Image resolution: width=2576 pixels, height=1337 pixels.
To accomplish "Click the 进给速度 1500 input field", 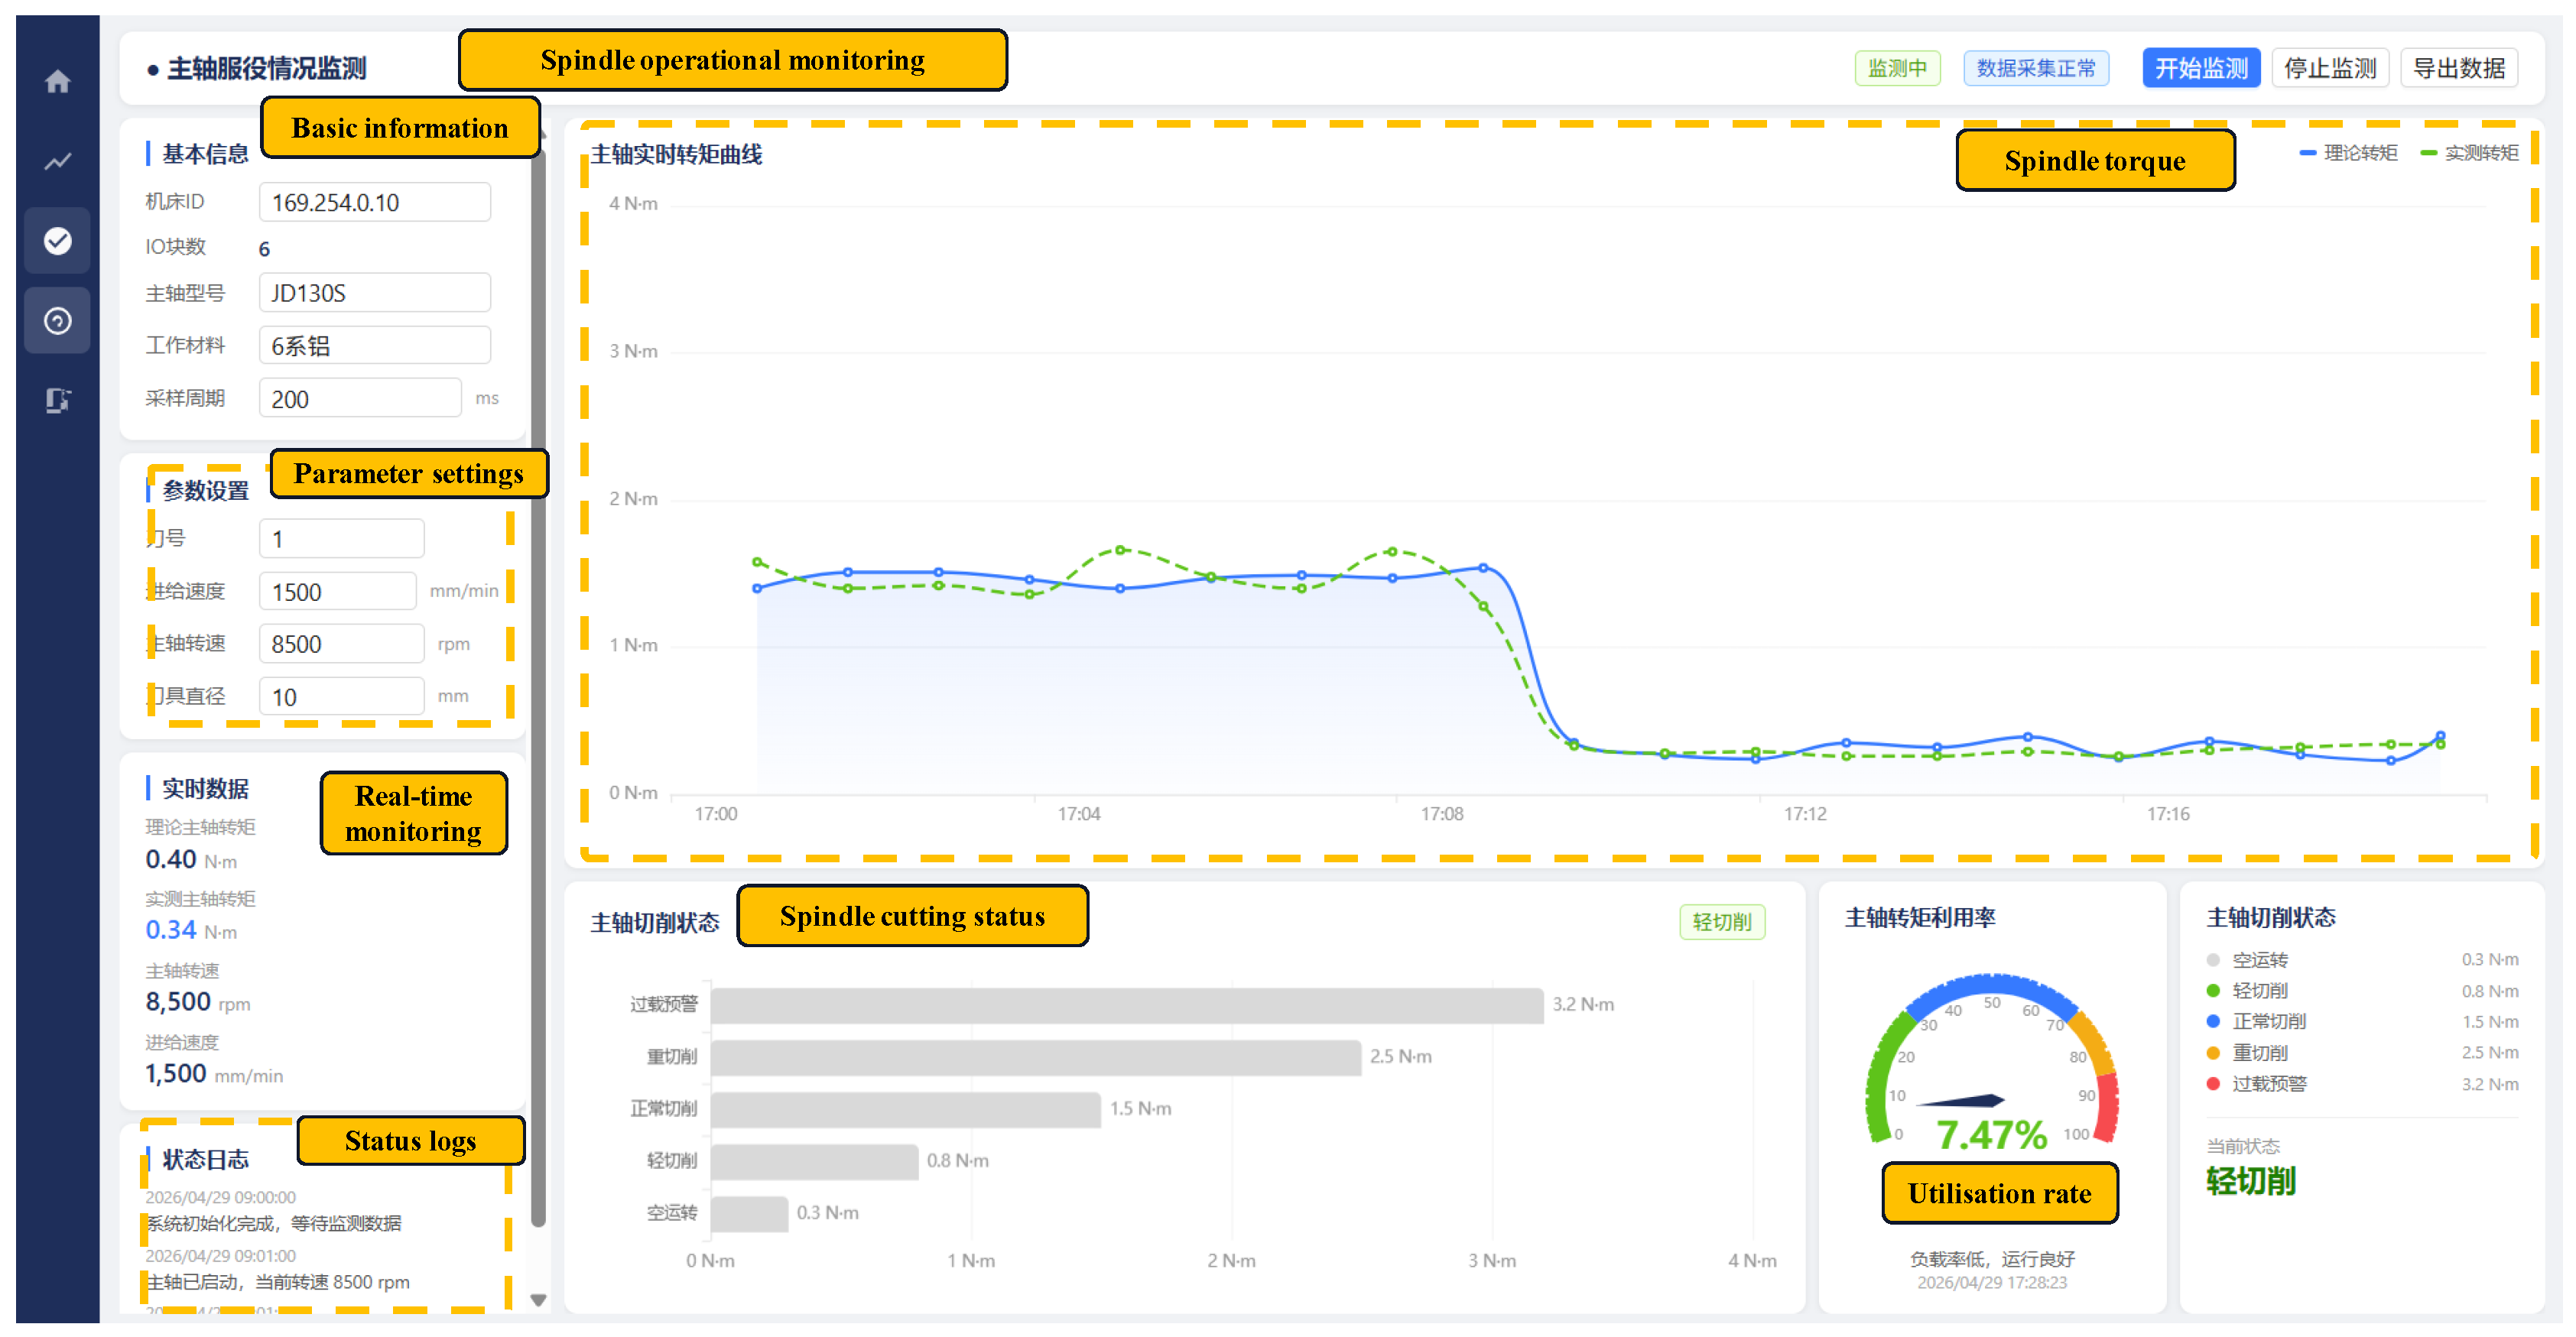I will click(x=338, y=591).
